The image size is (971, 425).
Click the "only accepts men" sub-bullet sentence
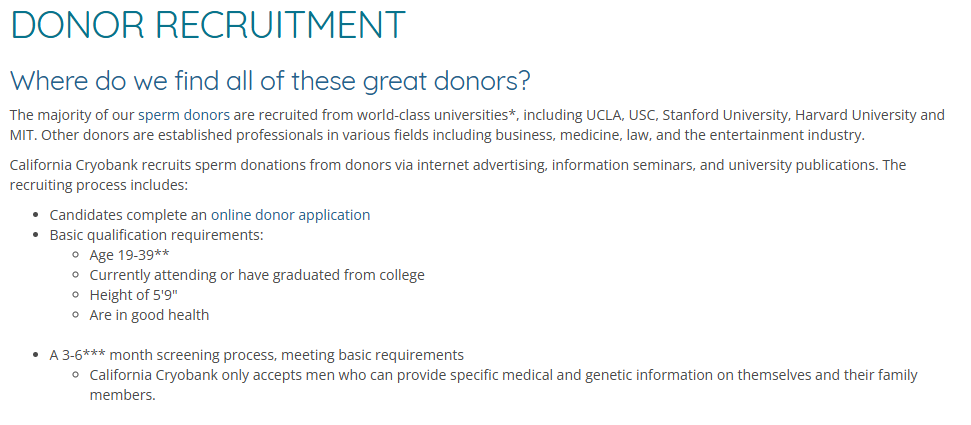pyautogui.click(x=503, y=385)
